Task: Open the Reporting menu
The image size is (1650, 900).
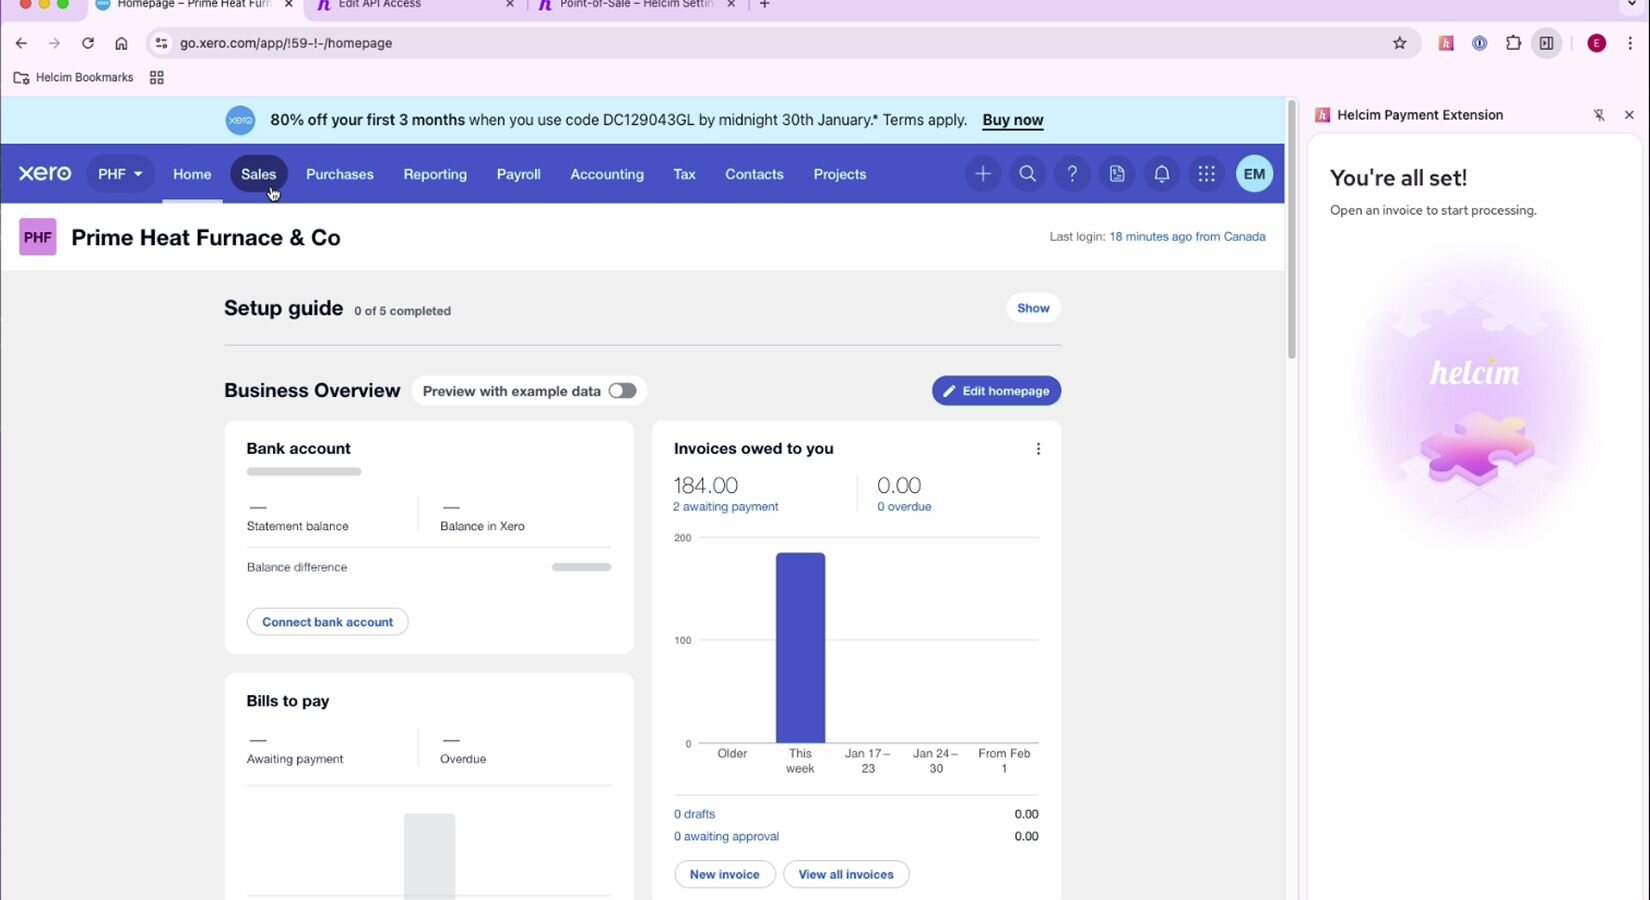Action: (x=435, y=174)
